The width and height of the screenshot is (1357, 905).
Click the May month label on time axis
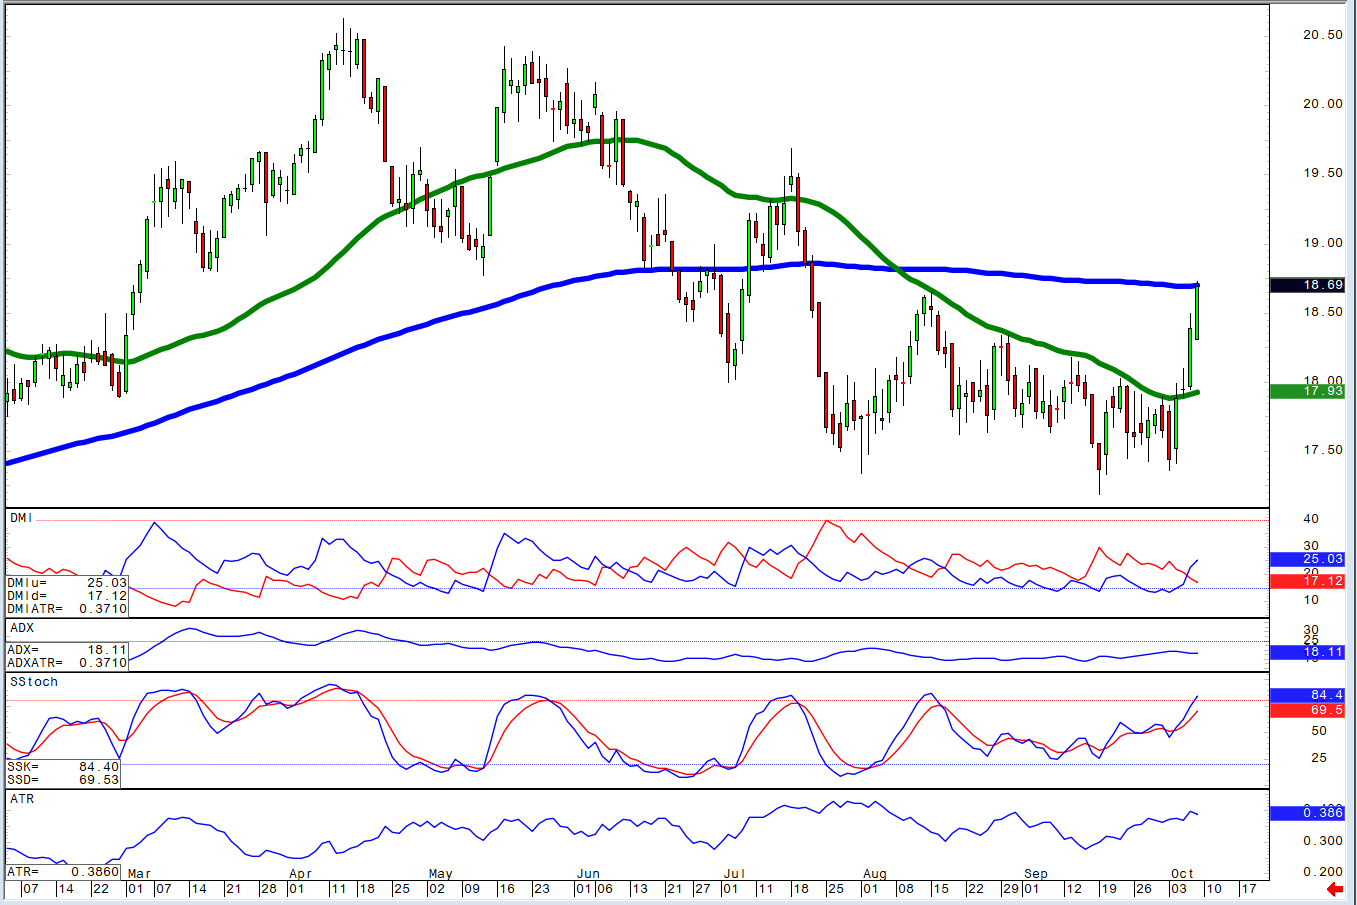[440, 874]
